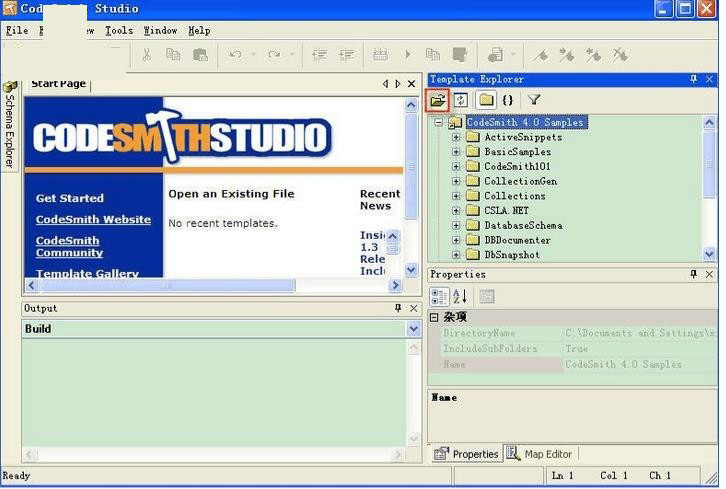726x489 pixels.
Task: Click the Redo toolbar arrow
Action: [274, 55]
